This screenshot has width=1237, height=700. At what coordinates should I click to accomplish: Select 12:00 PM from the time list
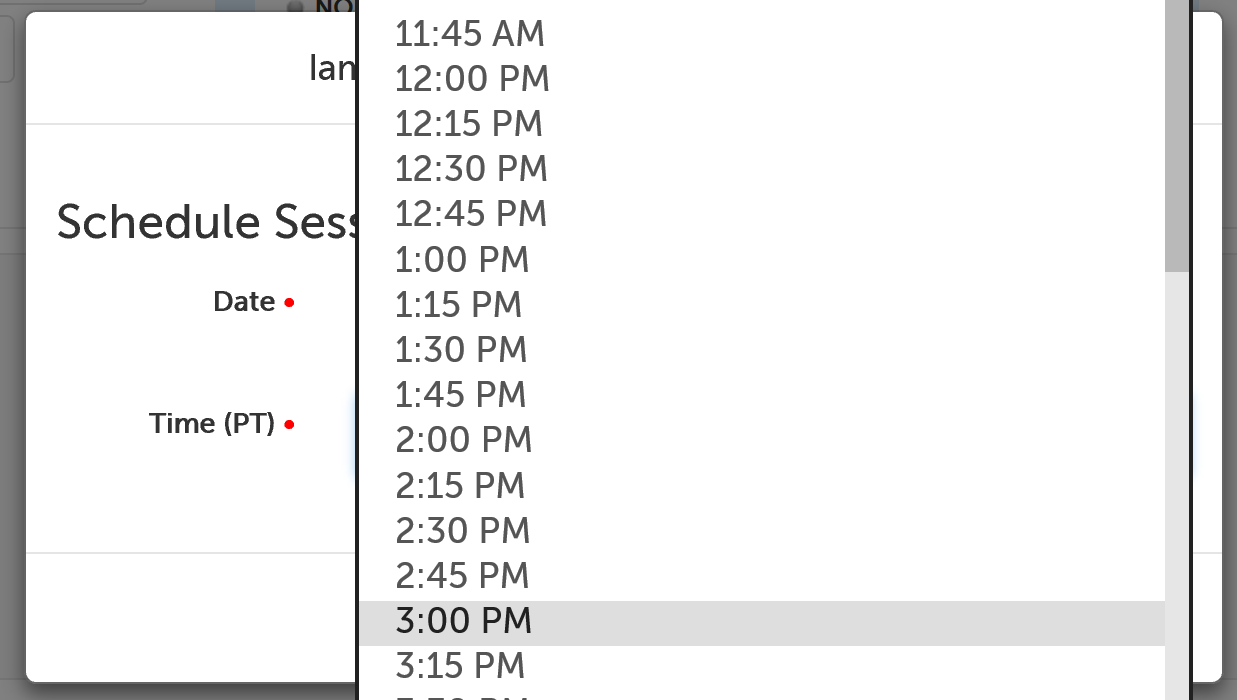tap(472, 78)
